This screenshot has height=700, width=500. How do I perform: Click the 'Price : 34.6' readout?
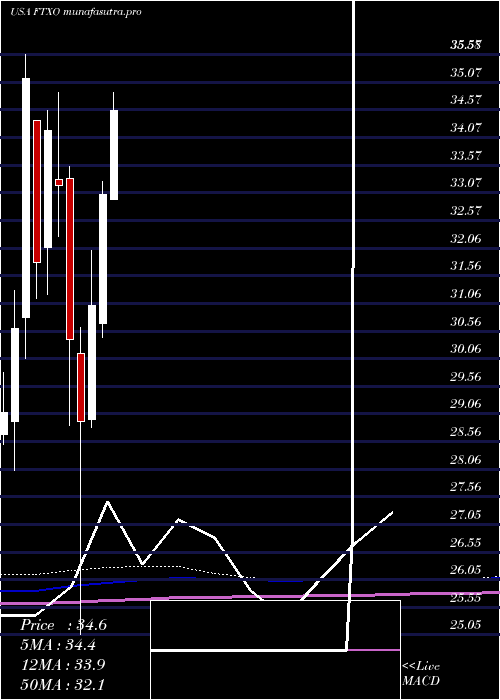(63, 625)
